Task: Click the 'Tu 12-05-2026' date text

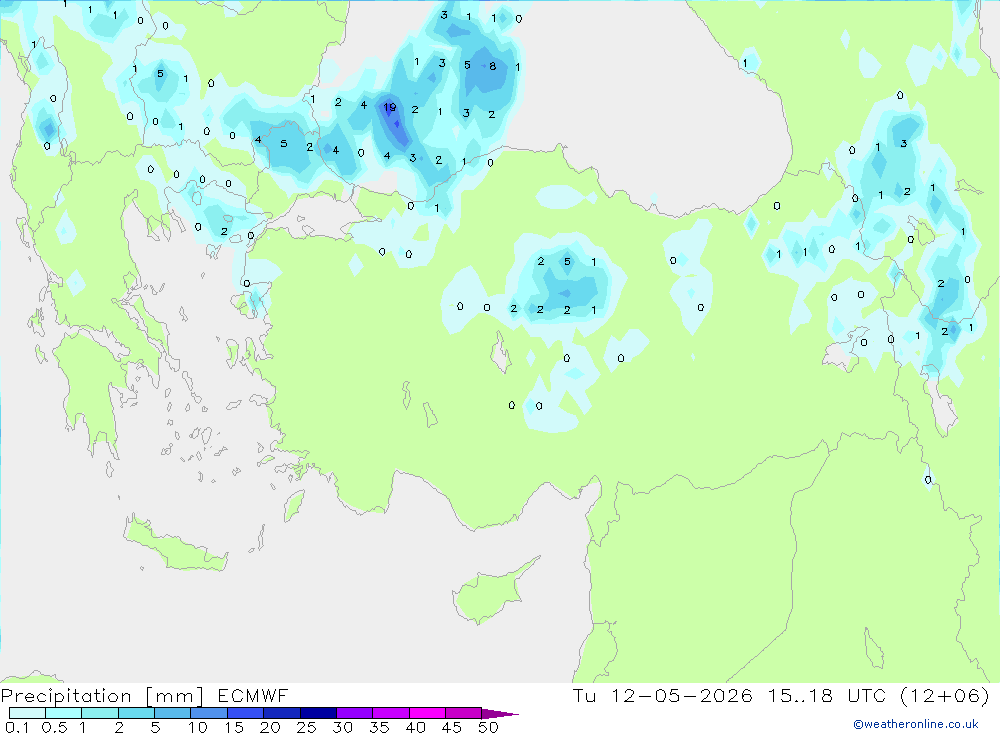Action: [x=662, y=695]
